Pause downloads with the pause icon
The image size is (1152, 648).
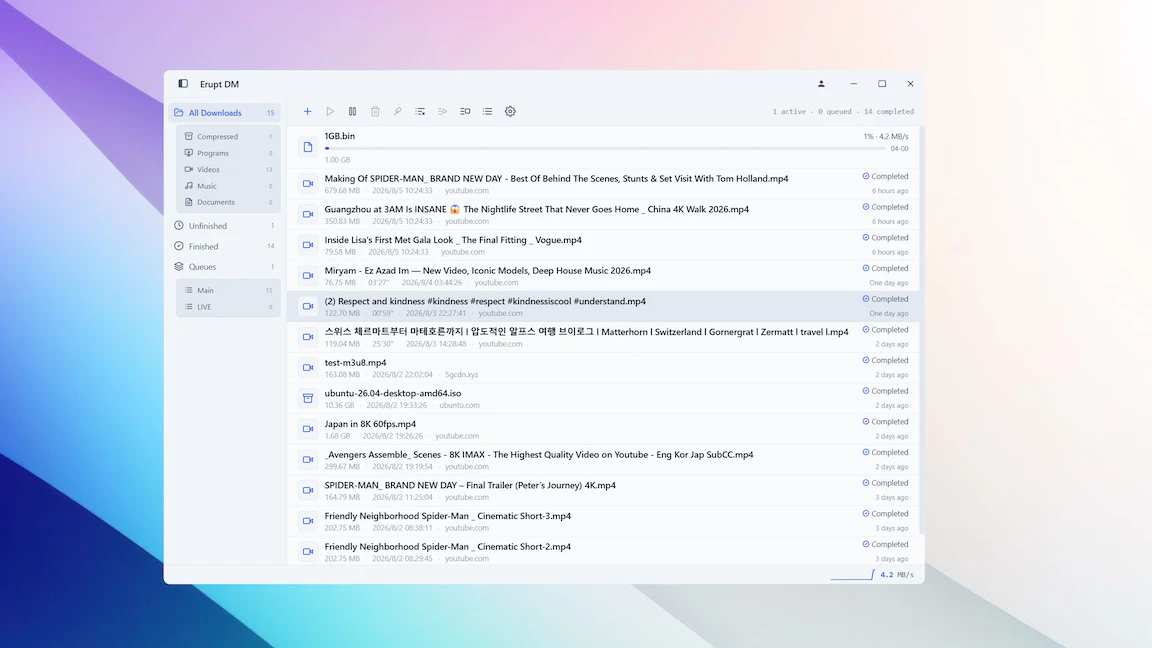click(353, 112)
